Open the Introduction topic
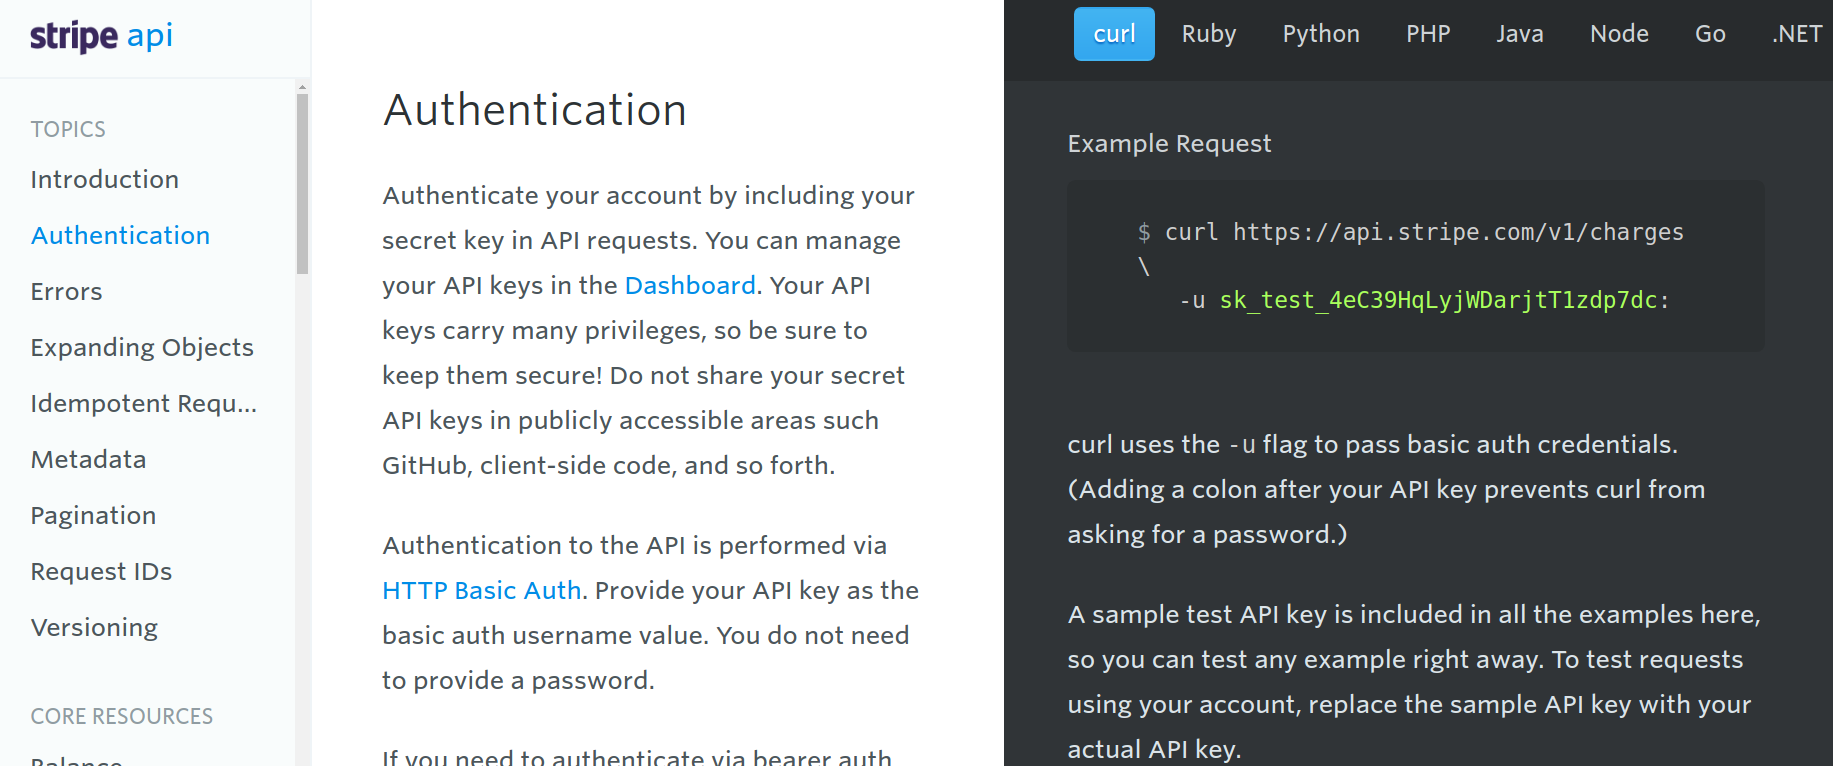The height and width of the screenshot is (766, 1833). click(105, 180)
